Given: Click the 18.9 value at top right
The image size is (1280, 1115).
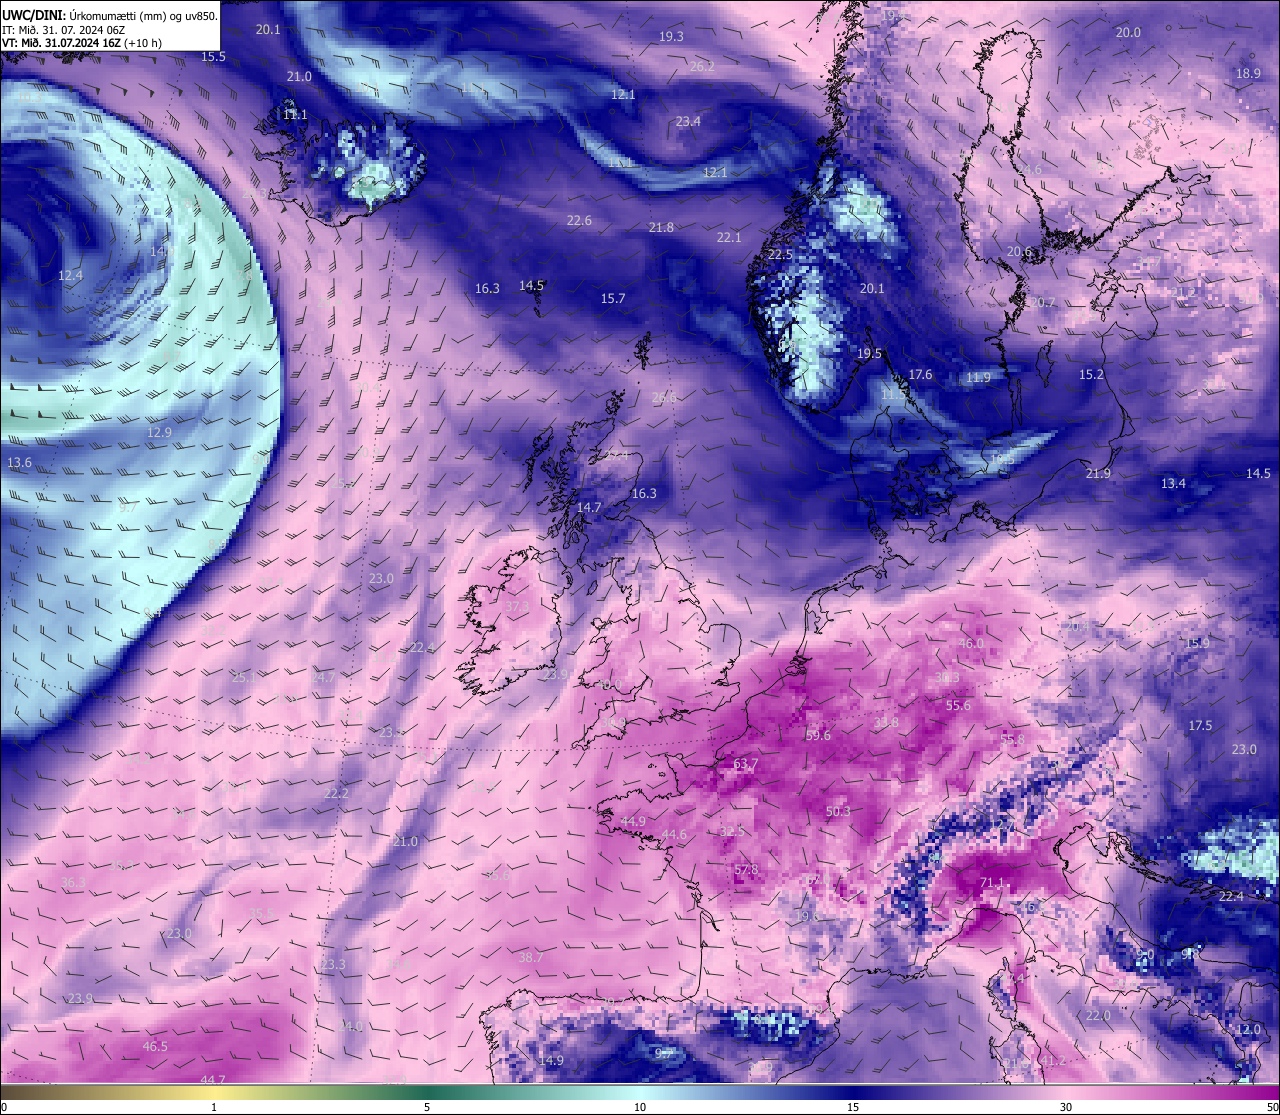Looking at the screenshot, I should (1248, 73).
